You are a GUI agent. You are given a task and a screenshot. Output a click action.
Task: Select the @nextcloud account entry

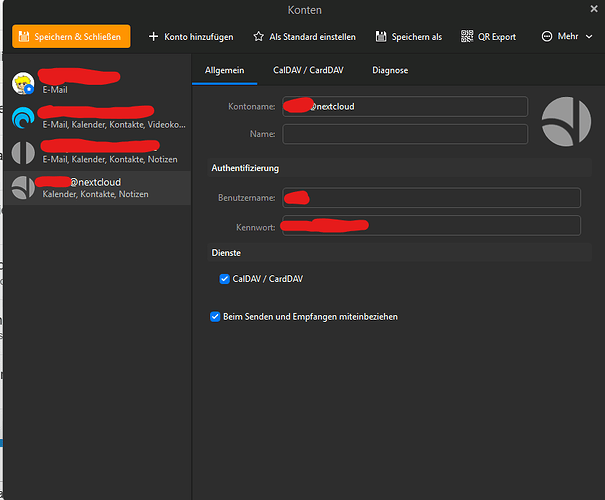[97, 188]
